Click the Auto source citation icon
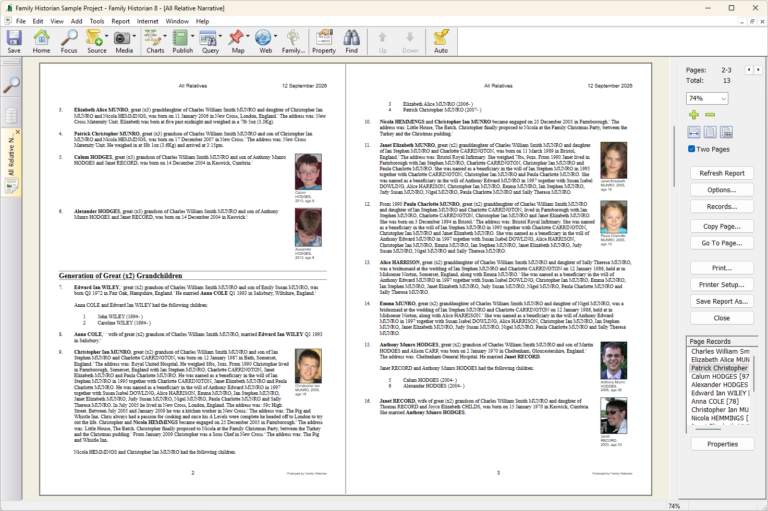Screen dimensions: 768x511 tap(441, 41)
